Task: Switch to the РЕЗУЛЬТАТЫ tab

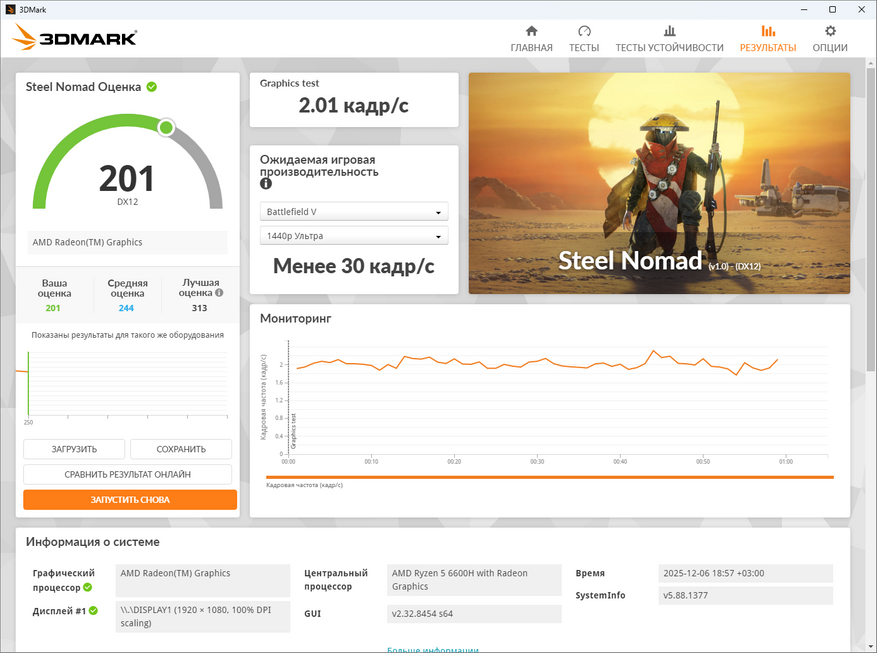Action: click(767, 39)
